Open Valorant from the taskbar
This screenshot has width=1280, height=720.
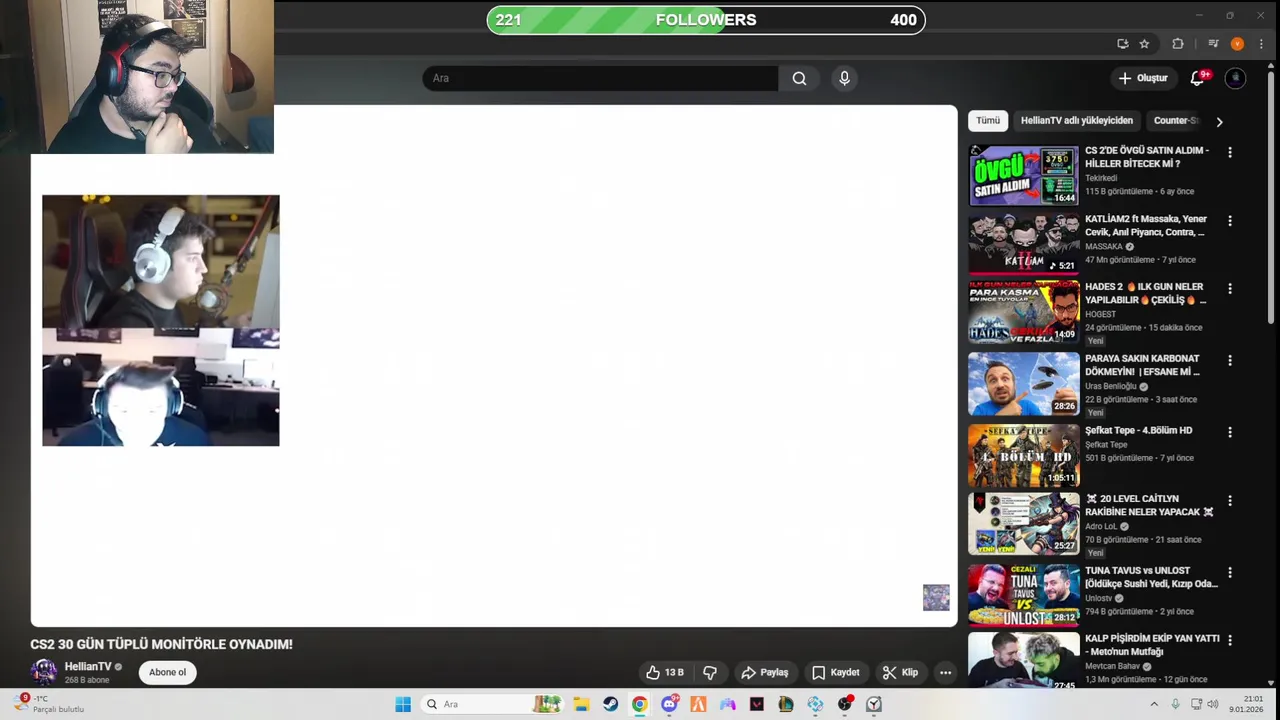[757, 704]
